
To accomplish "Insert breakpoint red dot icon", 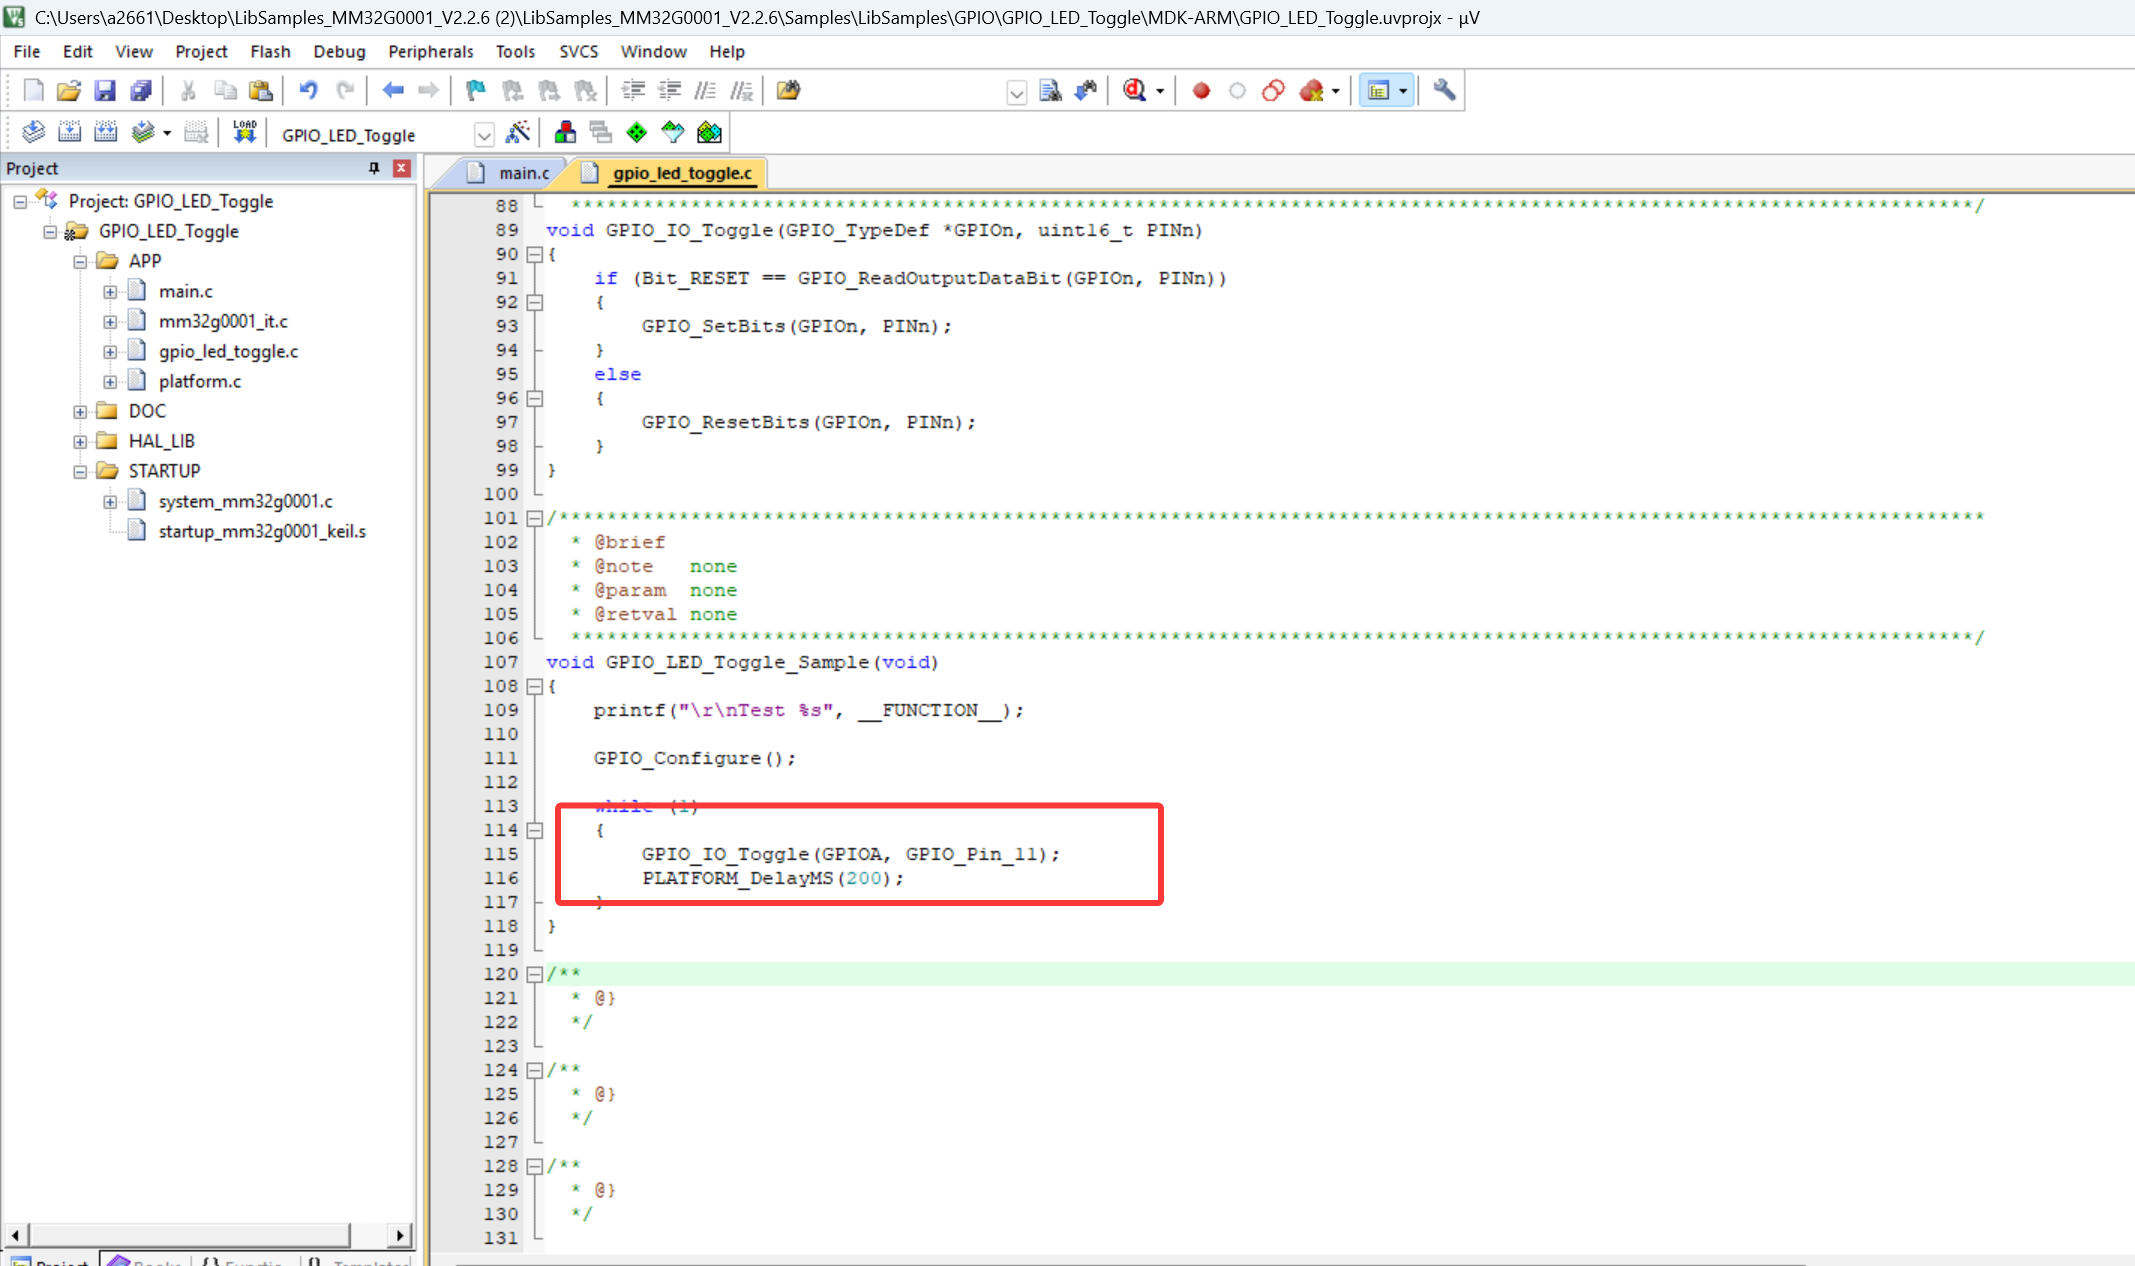I will tap(1201, 91).
